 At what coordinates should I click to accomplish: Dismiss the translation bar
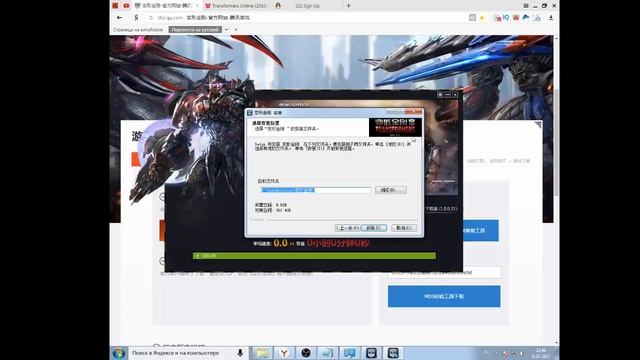coord(236,30)
